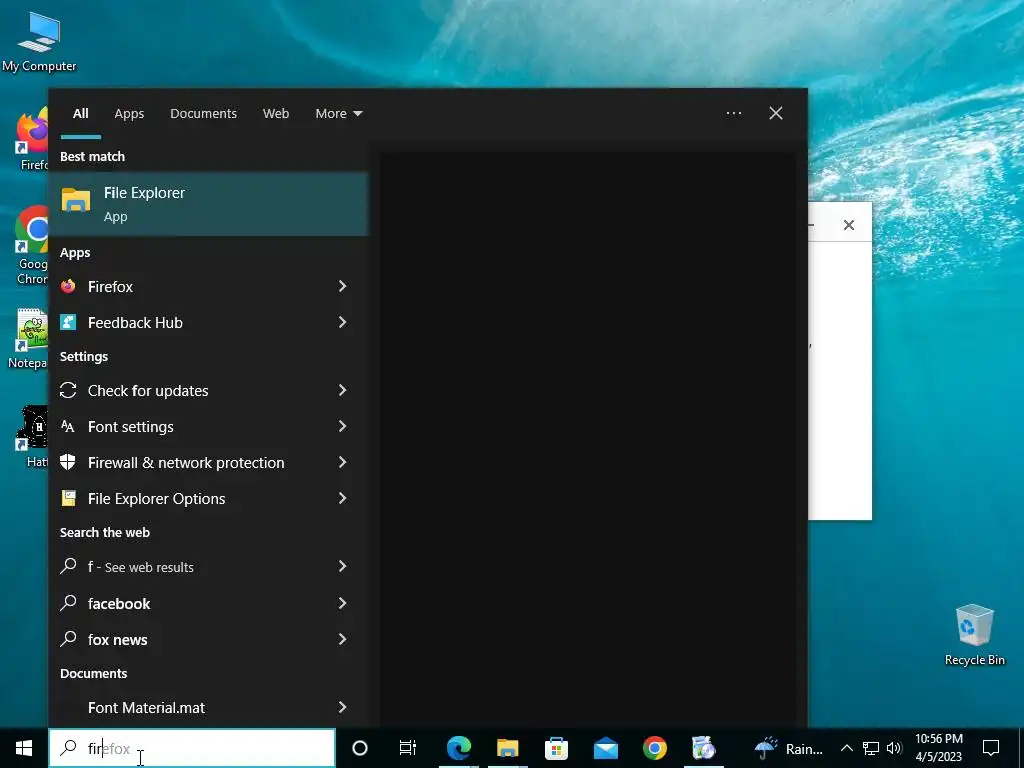Open the Windows Start menu

24,748
